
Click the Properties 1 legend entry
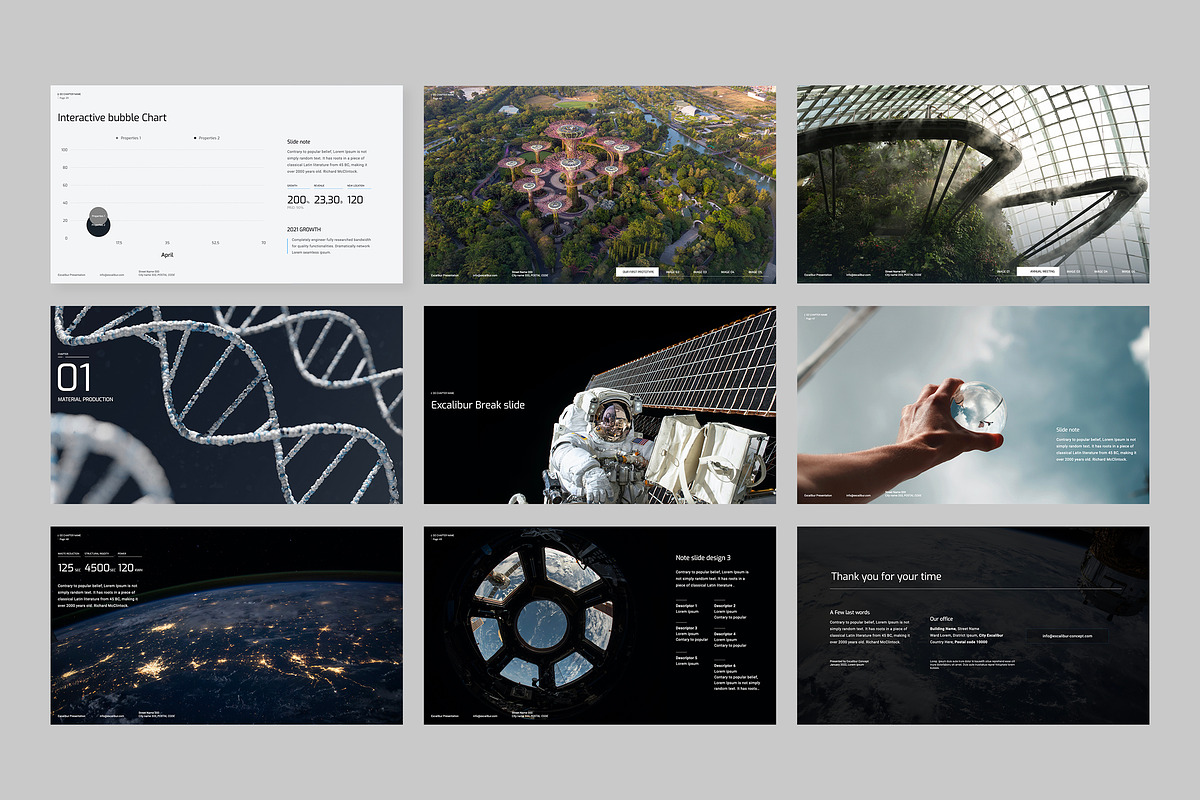click(x=129, y=138)
